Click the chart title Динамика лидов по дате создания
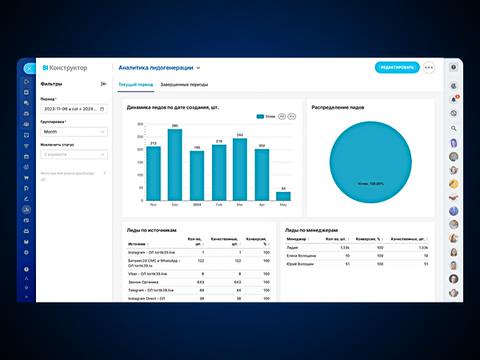The height and width of the screenshot is (360, 480). [x=173, y=108]
